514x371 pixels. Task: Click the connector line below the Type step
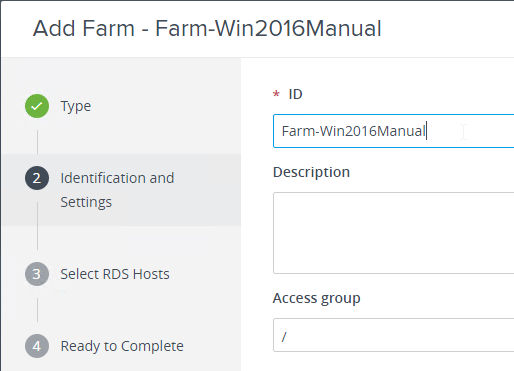(x=37, y=142)
